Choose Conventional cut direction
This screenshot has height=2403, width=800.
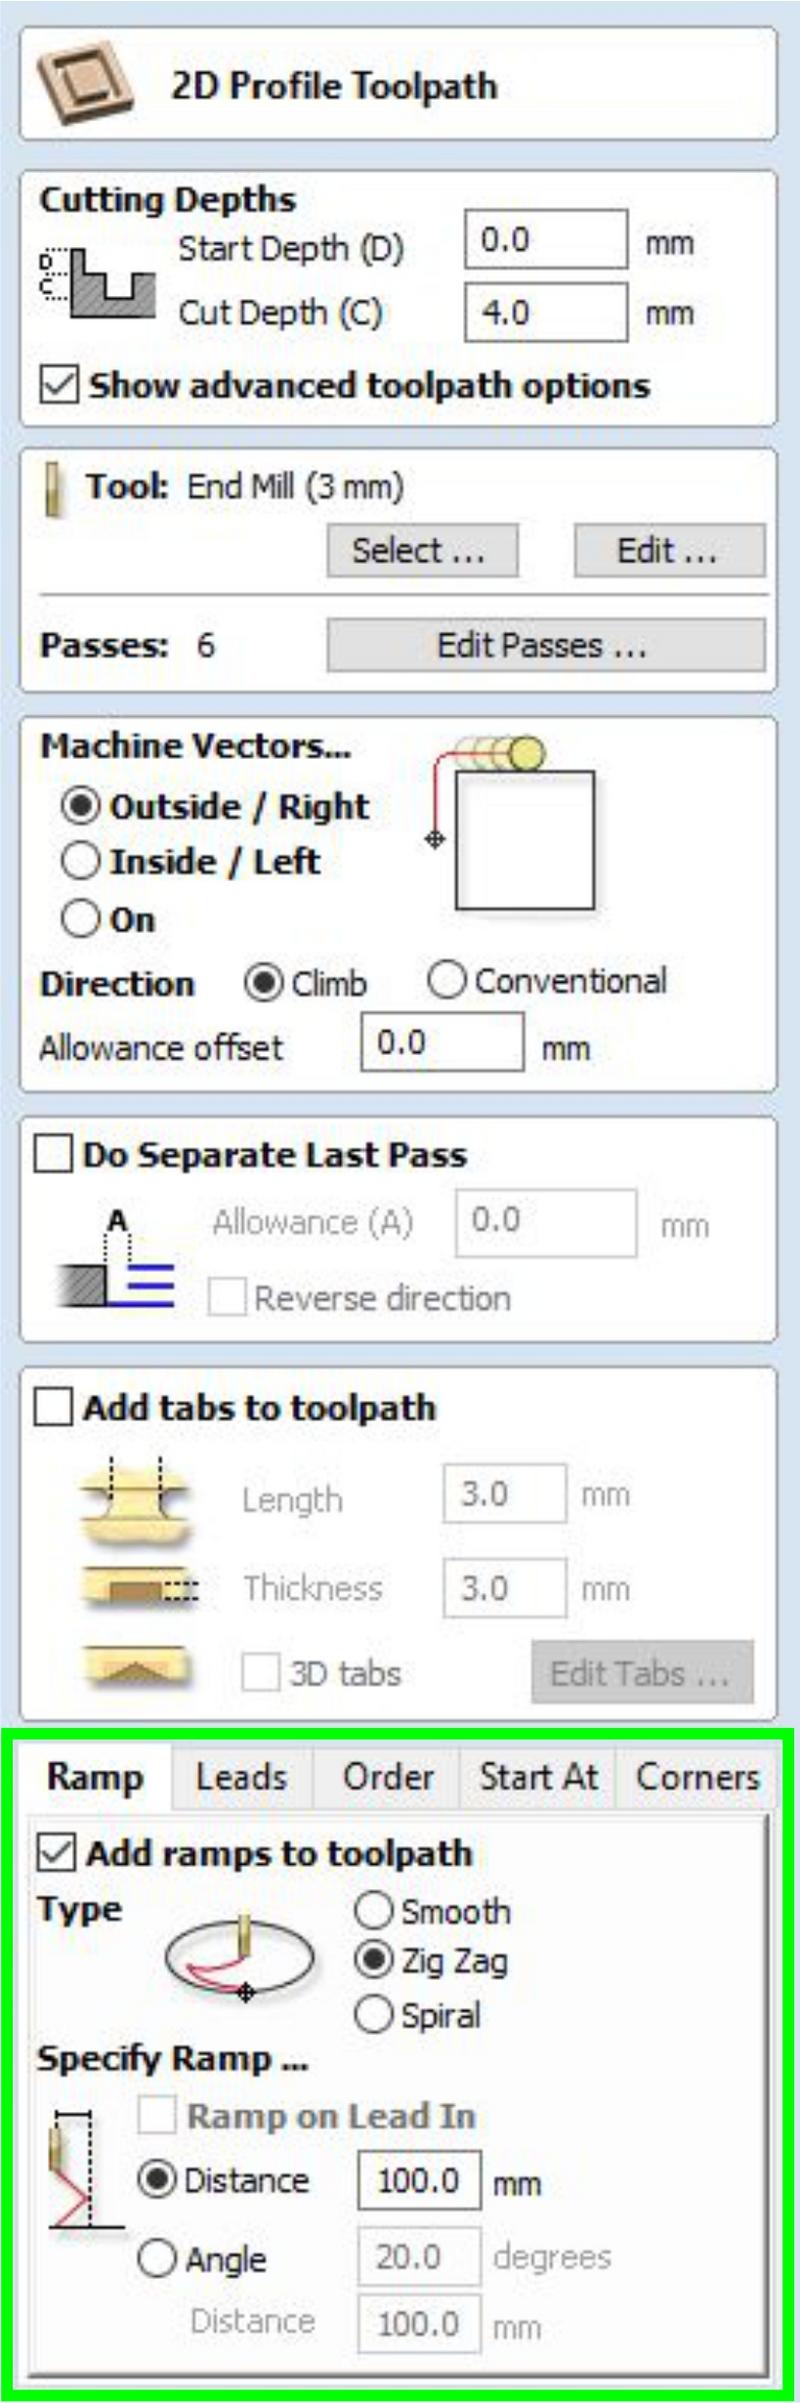446,980
